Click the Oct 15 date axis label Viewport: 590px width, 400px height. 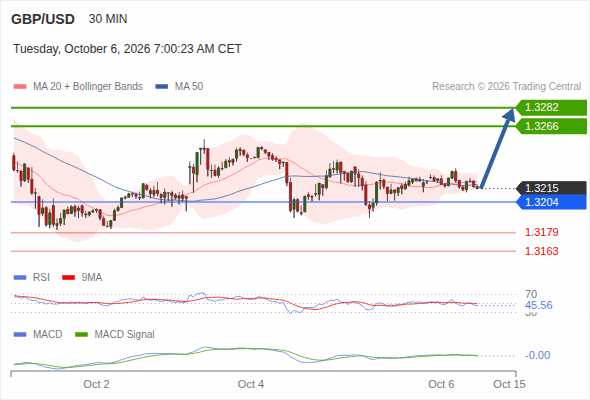[x=509, y=384]
